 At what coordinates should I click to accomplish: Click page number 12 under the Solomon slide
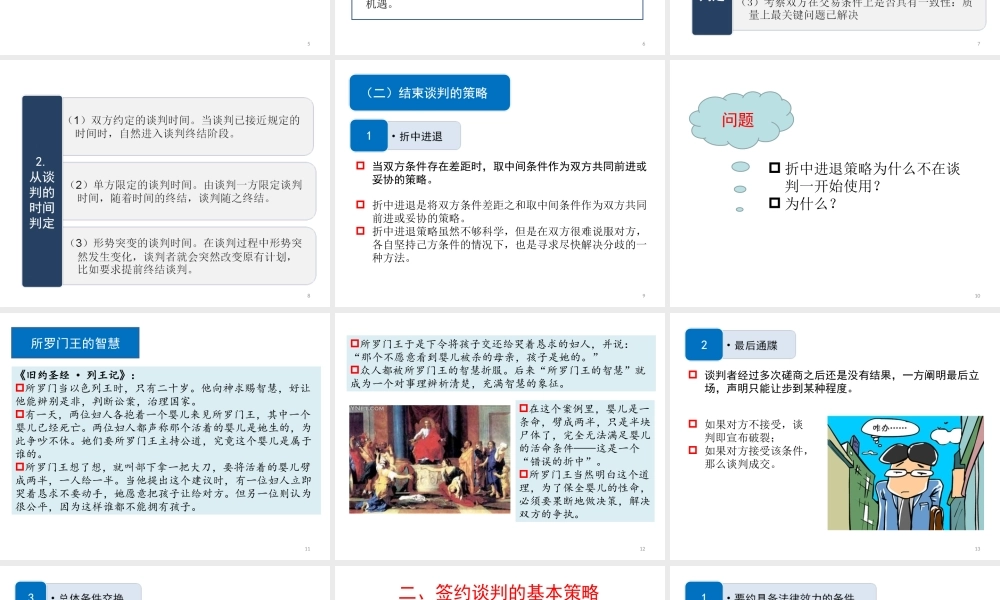point(643,547)
